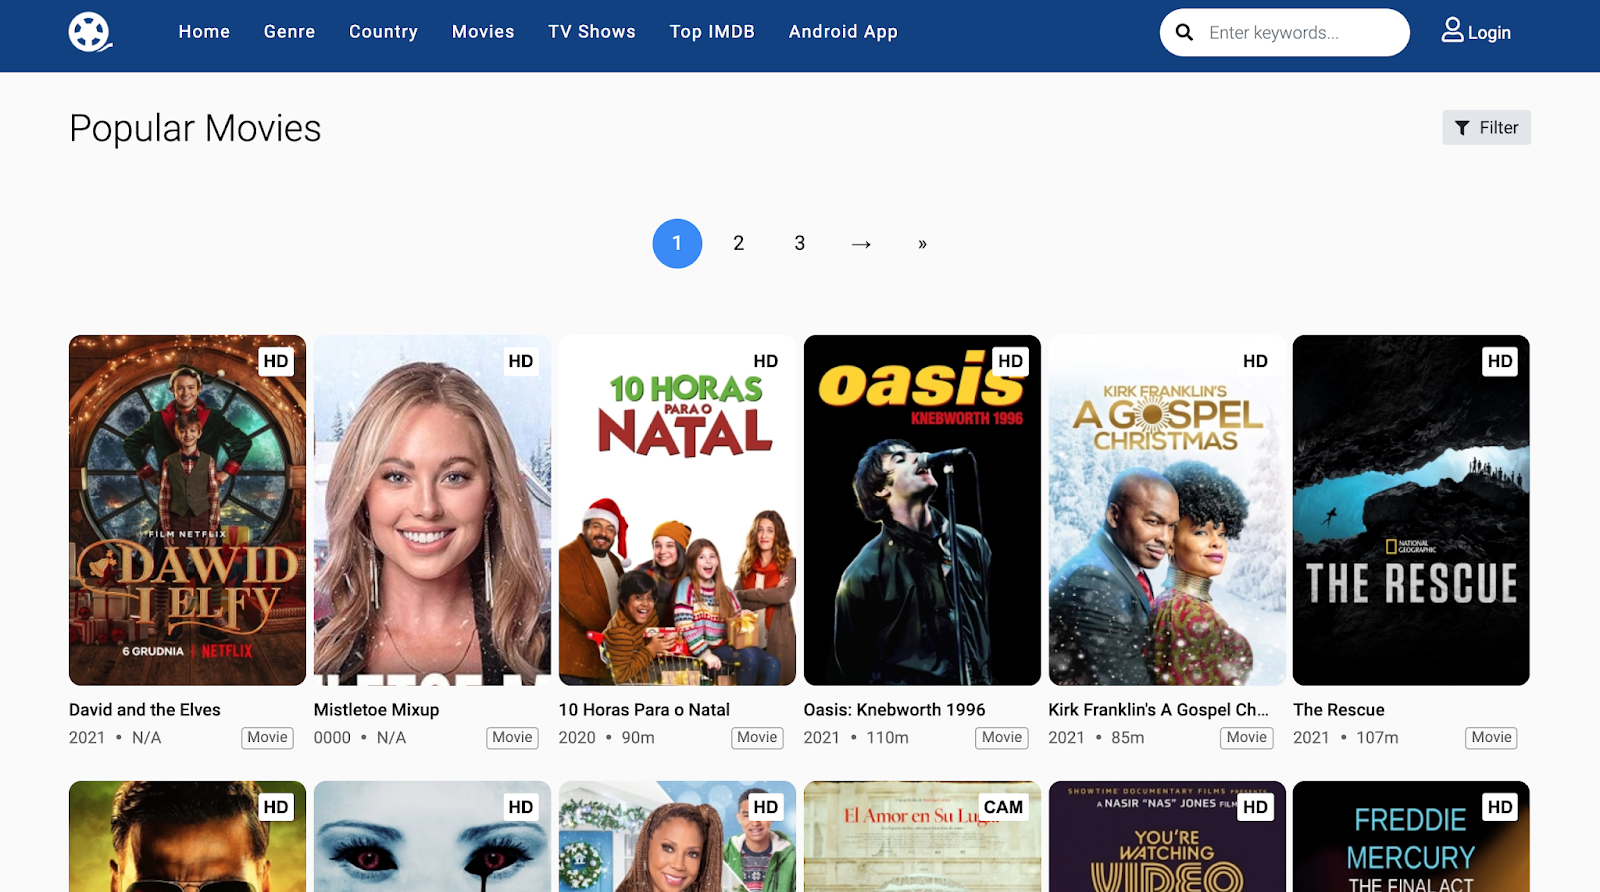Open A Gospel Christmas poster

click(1167, 510)
